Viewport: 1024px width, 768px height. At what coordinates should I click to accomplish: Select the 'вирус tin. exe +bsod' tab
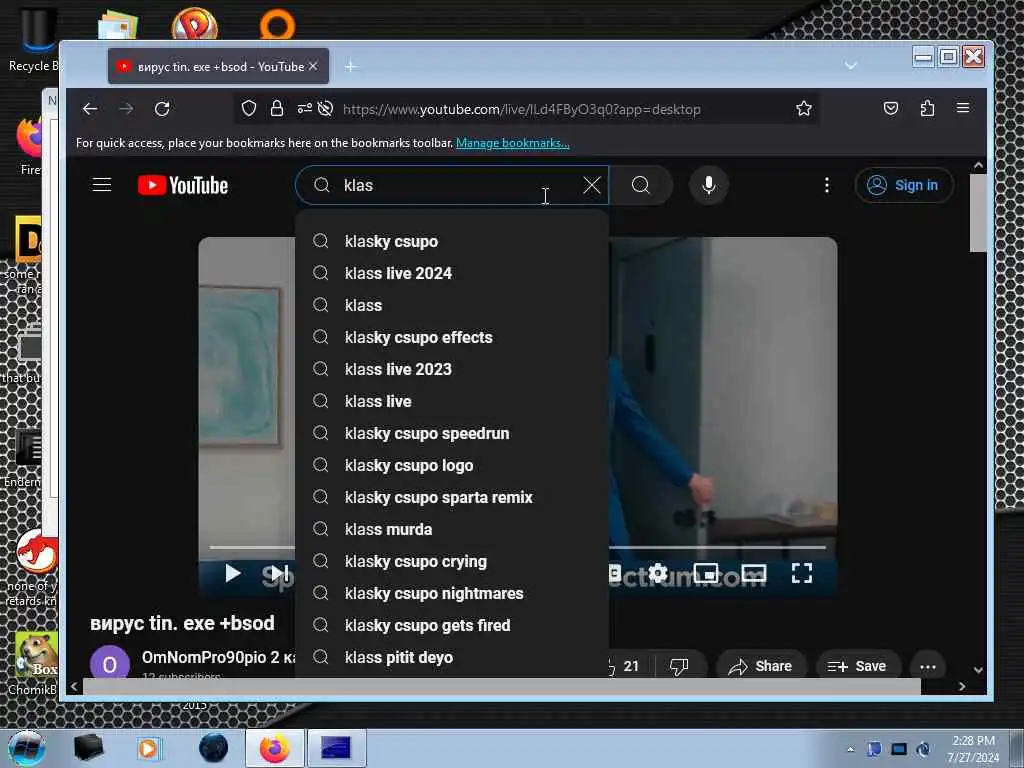pyautogui.click(x=219, y=66)
